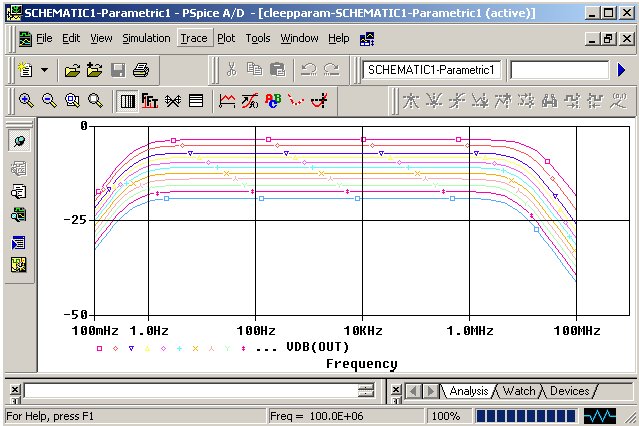
Task: Click the Cursor Search binoculars icon
Action: pos(549,101)
